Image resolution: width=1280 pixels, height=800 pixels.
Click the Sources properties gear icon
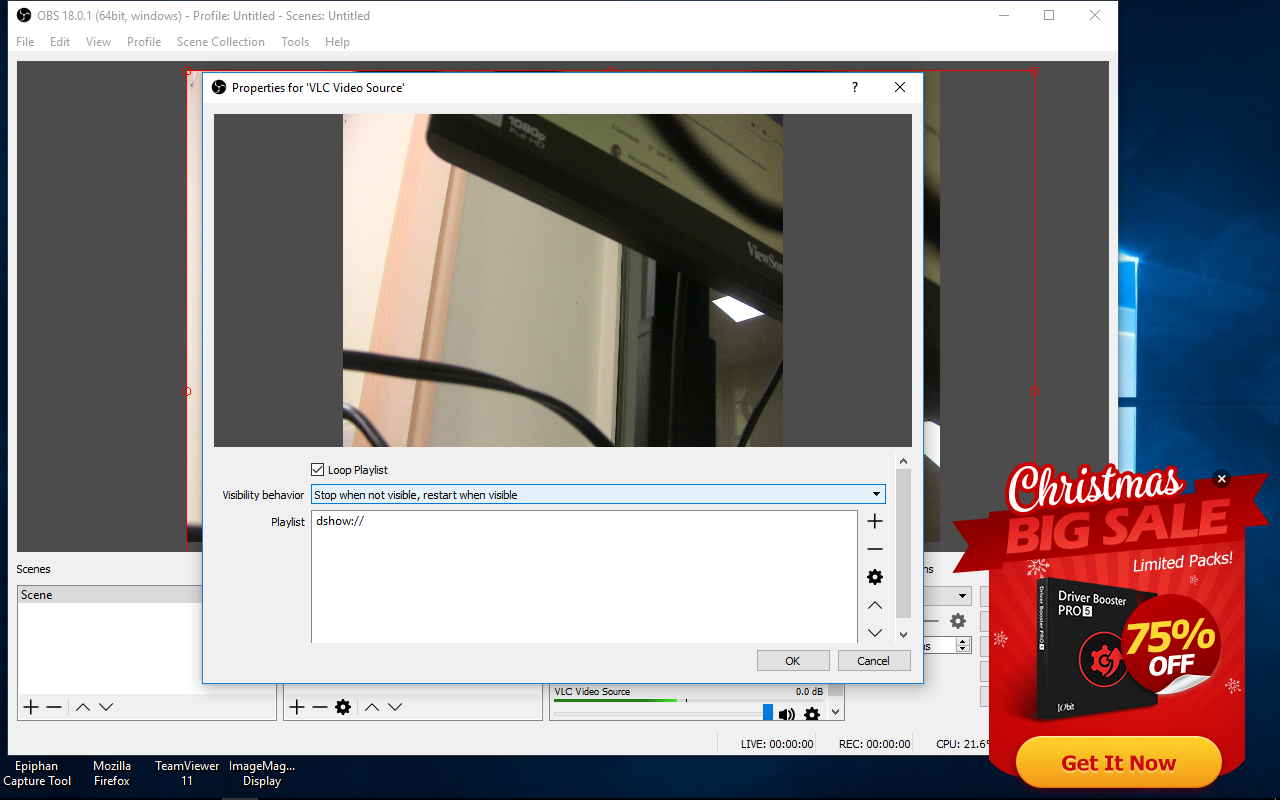343,707
